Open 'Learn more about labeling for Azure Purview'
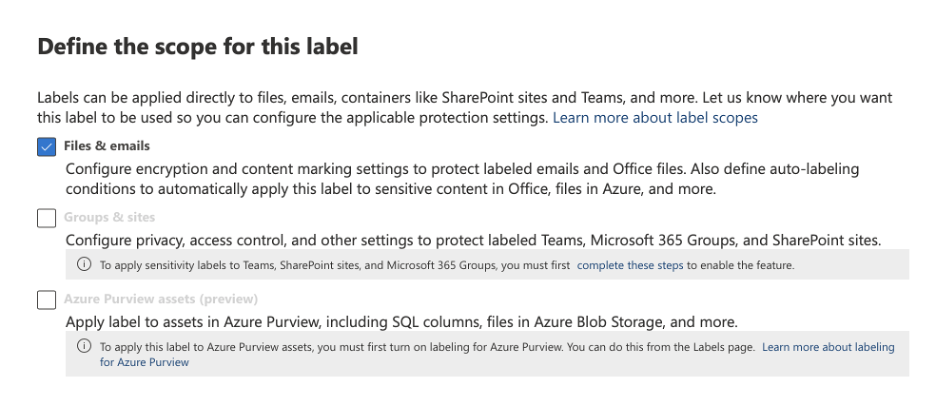 tap(828, 347)
